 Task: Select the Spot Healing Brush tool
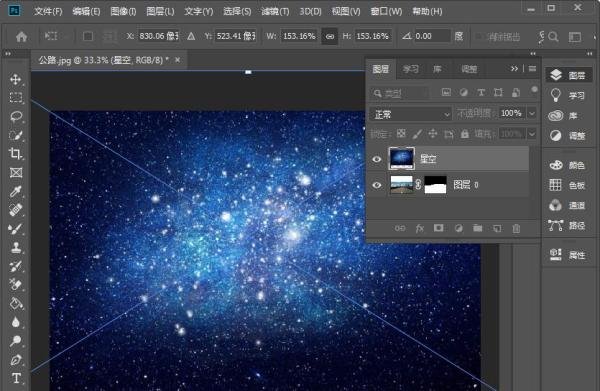(x=16, y=210)
